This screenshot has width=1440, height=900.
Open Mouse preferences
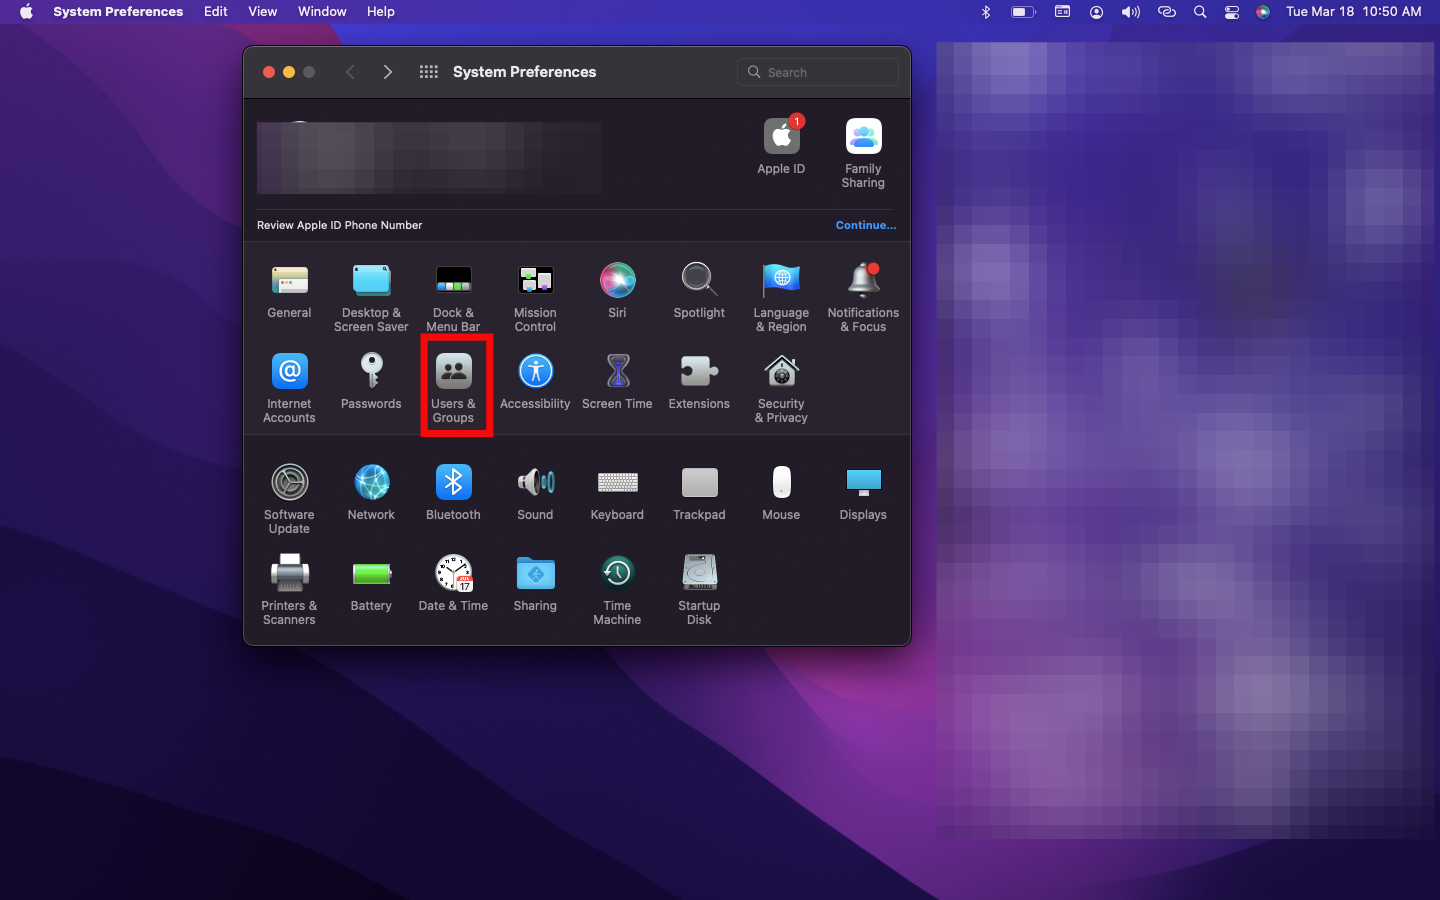click(781, 493)
